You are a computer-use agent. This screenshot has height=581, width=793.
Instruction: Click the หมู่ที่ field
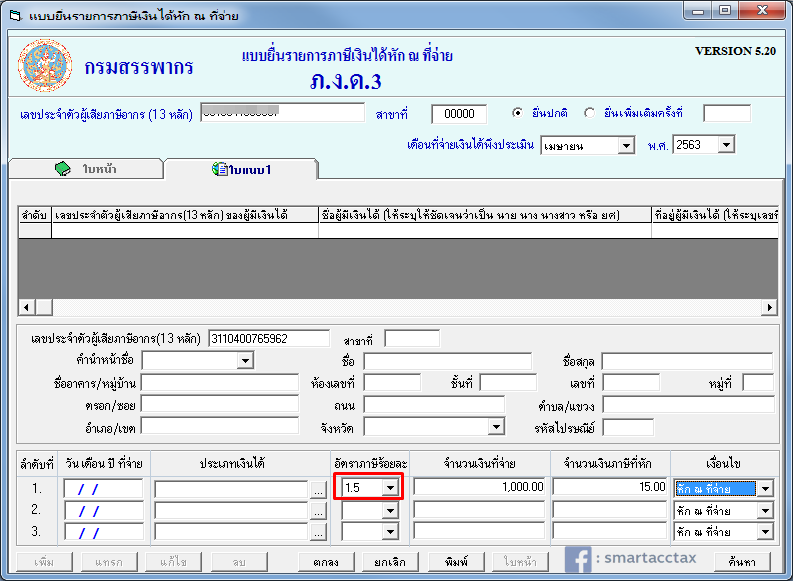pos(758,382)
